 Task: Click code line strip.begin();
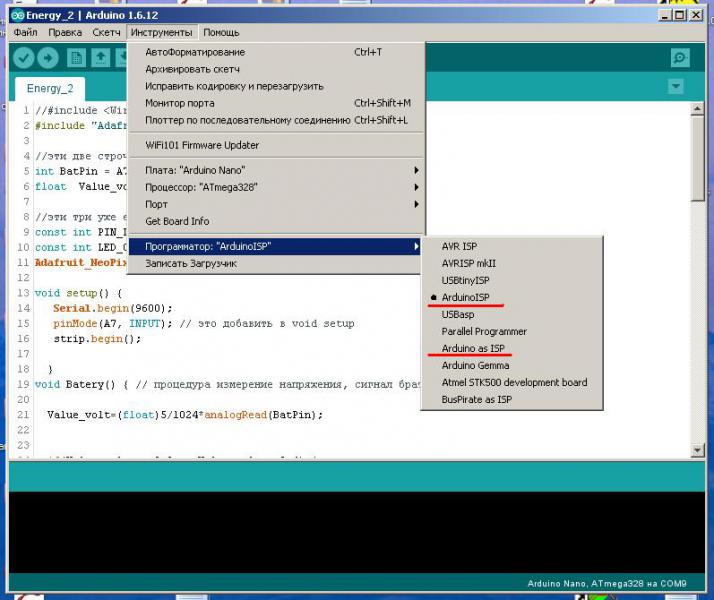97,339
